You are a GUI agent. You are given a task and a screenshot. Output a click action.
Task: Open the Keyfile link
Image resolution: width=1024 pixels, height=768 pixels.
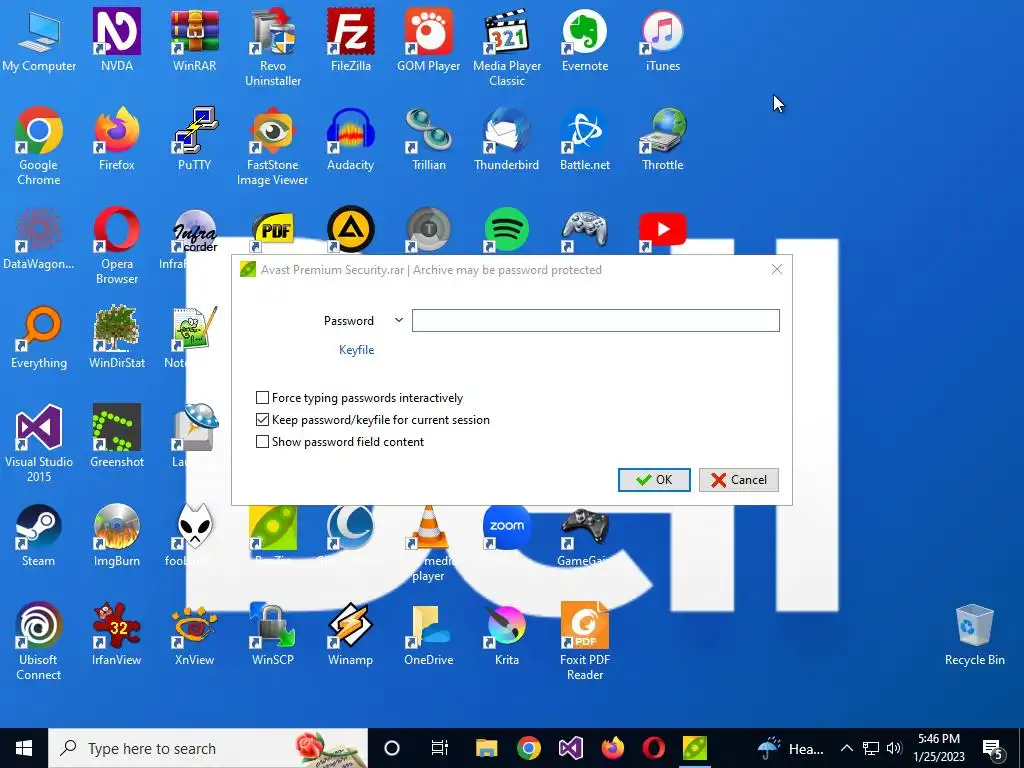pos(357,350)
